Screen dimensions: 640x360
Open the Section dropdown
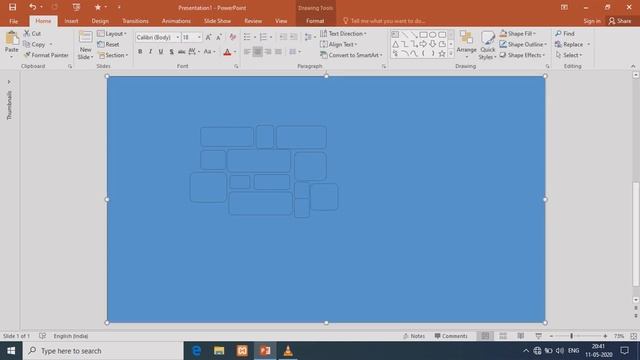click(113, 55)
